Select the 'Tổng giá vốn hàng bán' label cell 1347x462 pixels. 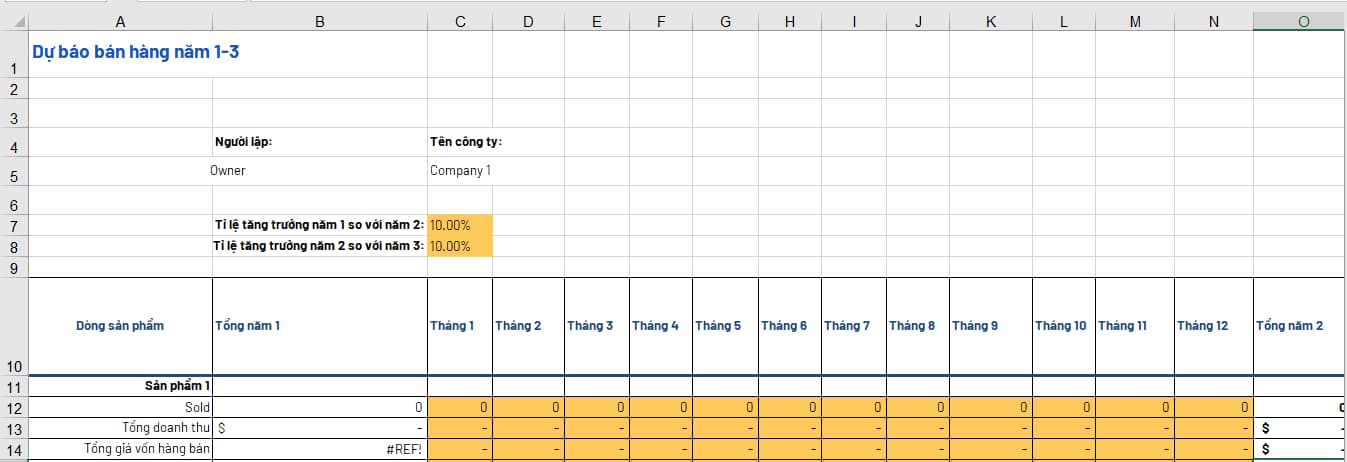click(120, 449)
